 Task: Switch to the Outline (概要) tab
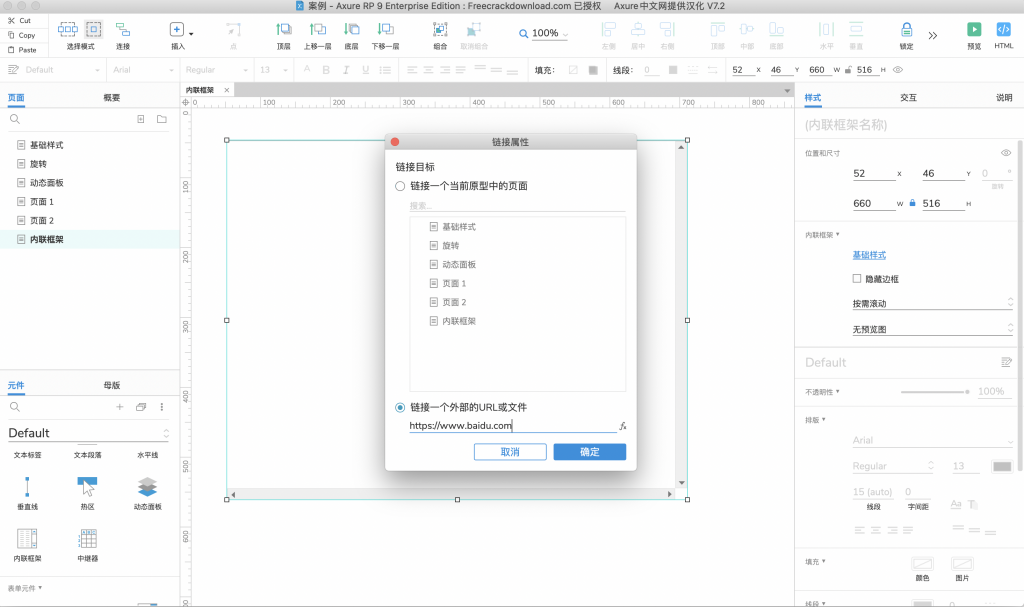(112, 98)
